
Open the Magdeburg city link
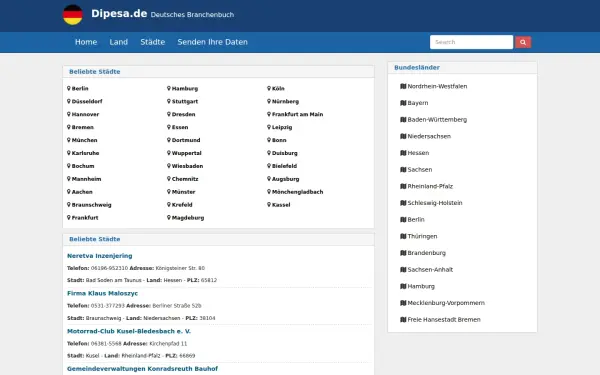tap(188, 218)
